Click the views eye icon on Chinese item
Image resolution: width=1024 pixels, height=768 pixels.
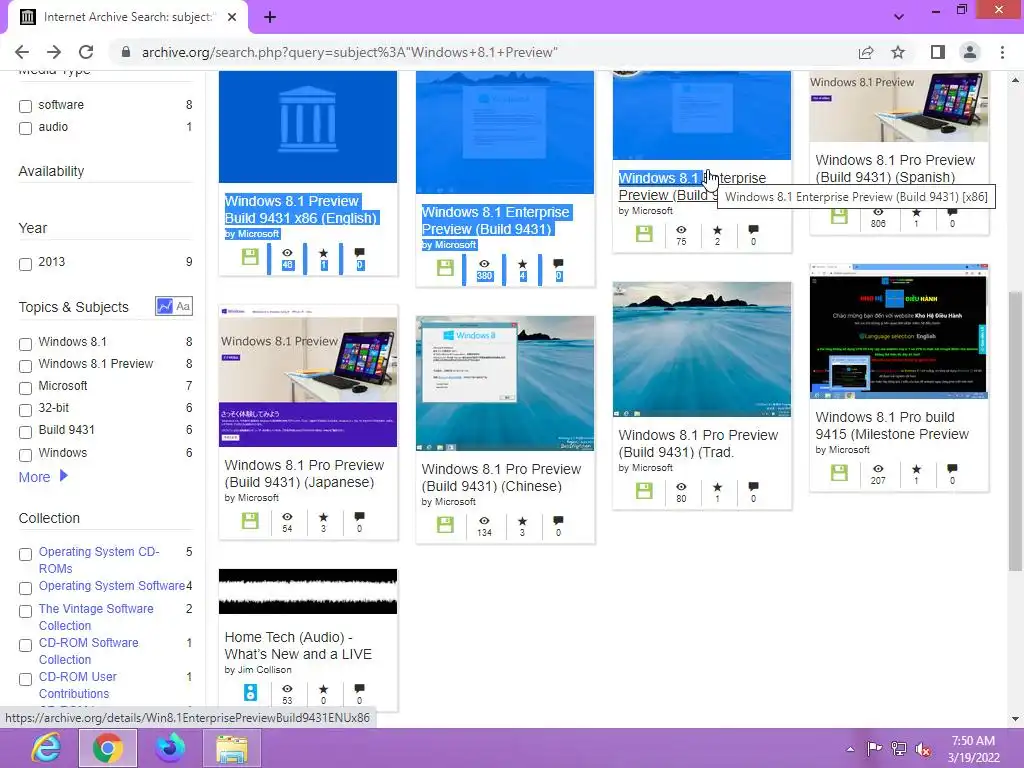[484, 520]
